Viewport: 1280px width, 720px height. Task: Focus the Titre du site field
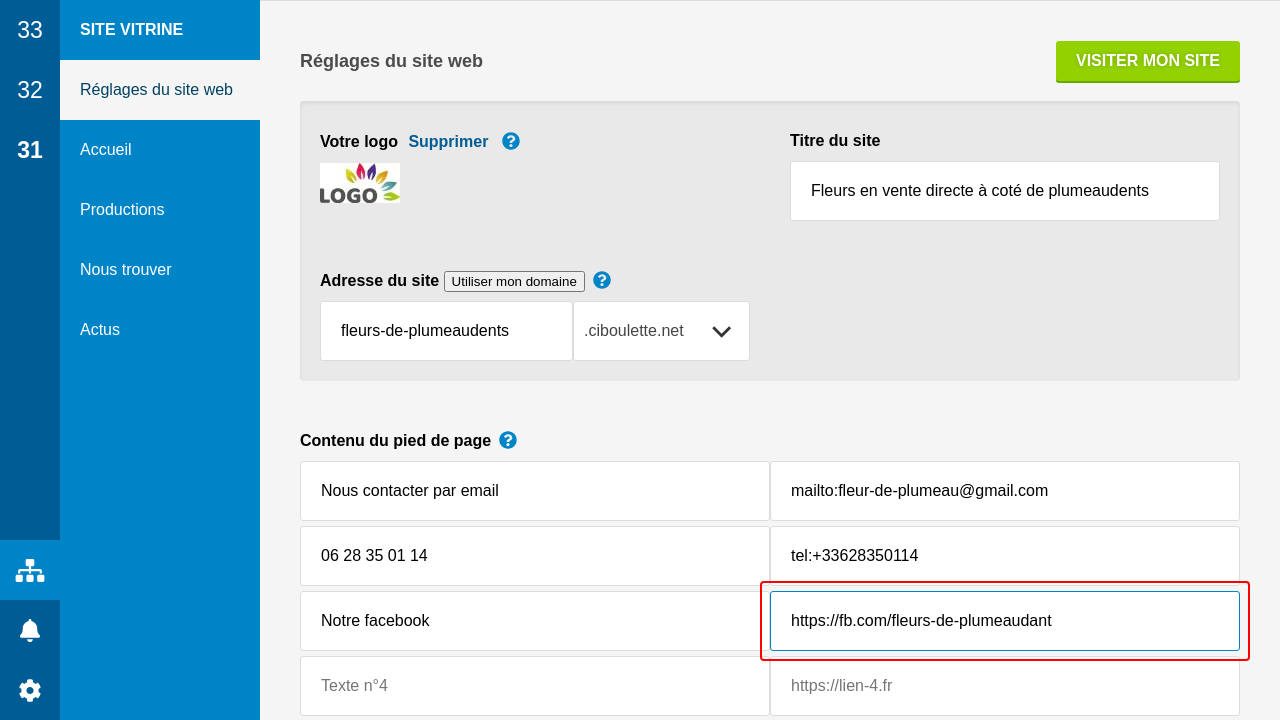1004,191
